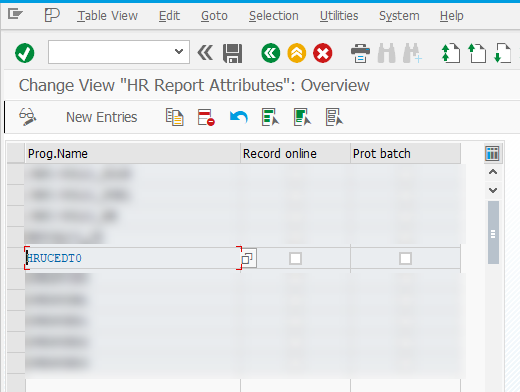Select the row marker for HRUCEDT0
520x392 pixels.
click(16, 258)
